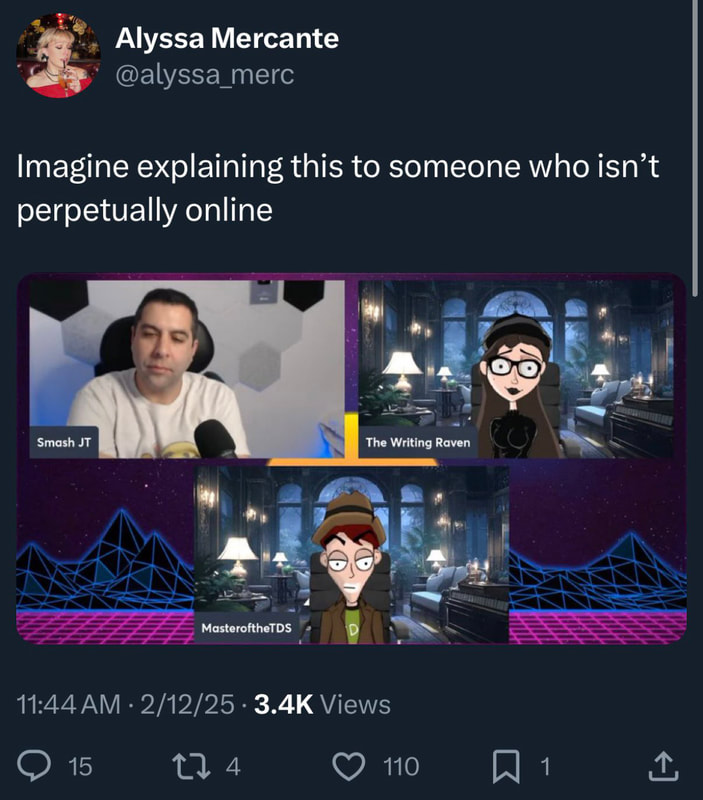This screenshot has height=800, width=703.
Task: Click the 11:44 AM timestamp
Action: [x=68, y=705]
